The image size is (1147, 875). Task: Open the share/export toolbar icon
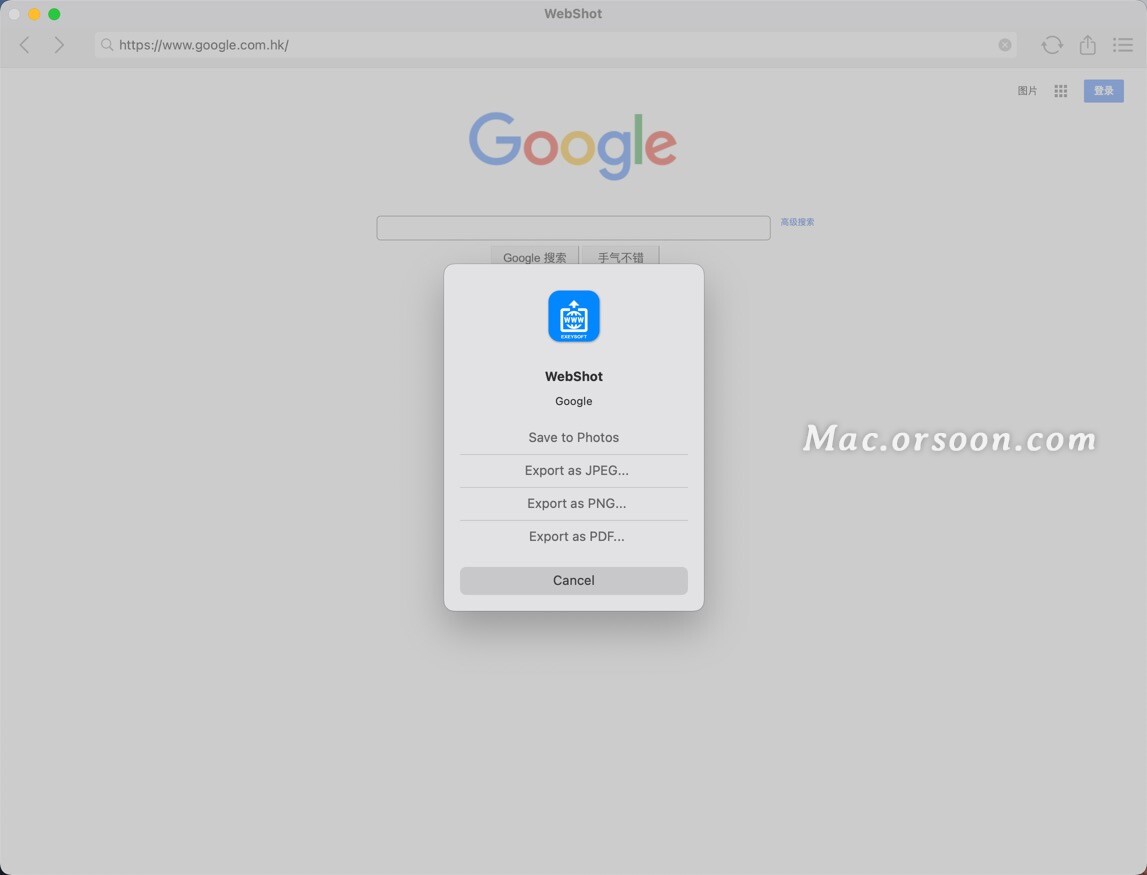pyautogui.click(x=1088, y=45)
